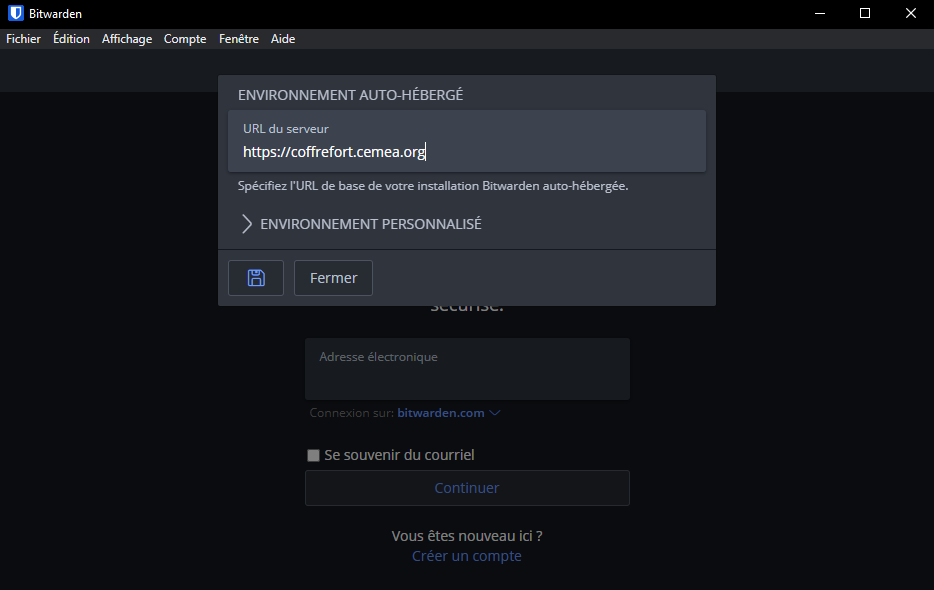Follow the Créer un compte link
This screenshot has height=590, width=934.
pos(466,556)
